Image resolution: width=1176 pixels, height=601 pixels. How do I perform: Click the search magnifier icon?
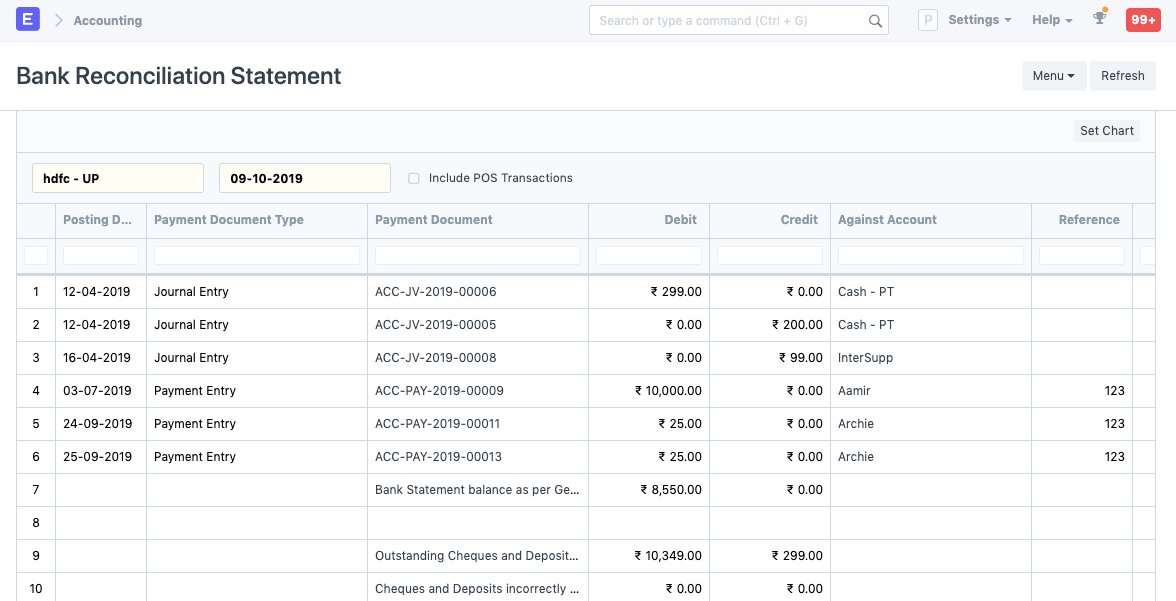pyautogui.click(x=875, y=20)
